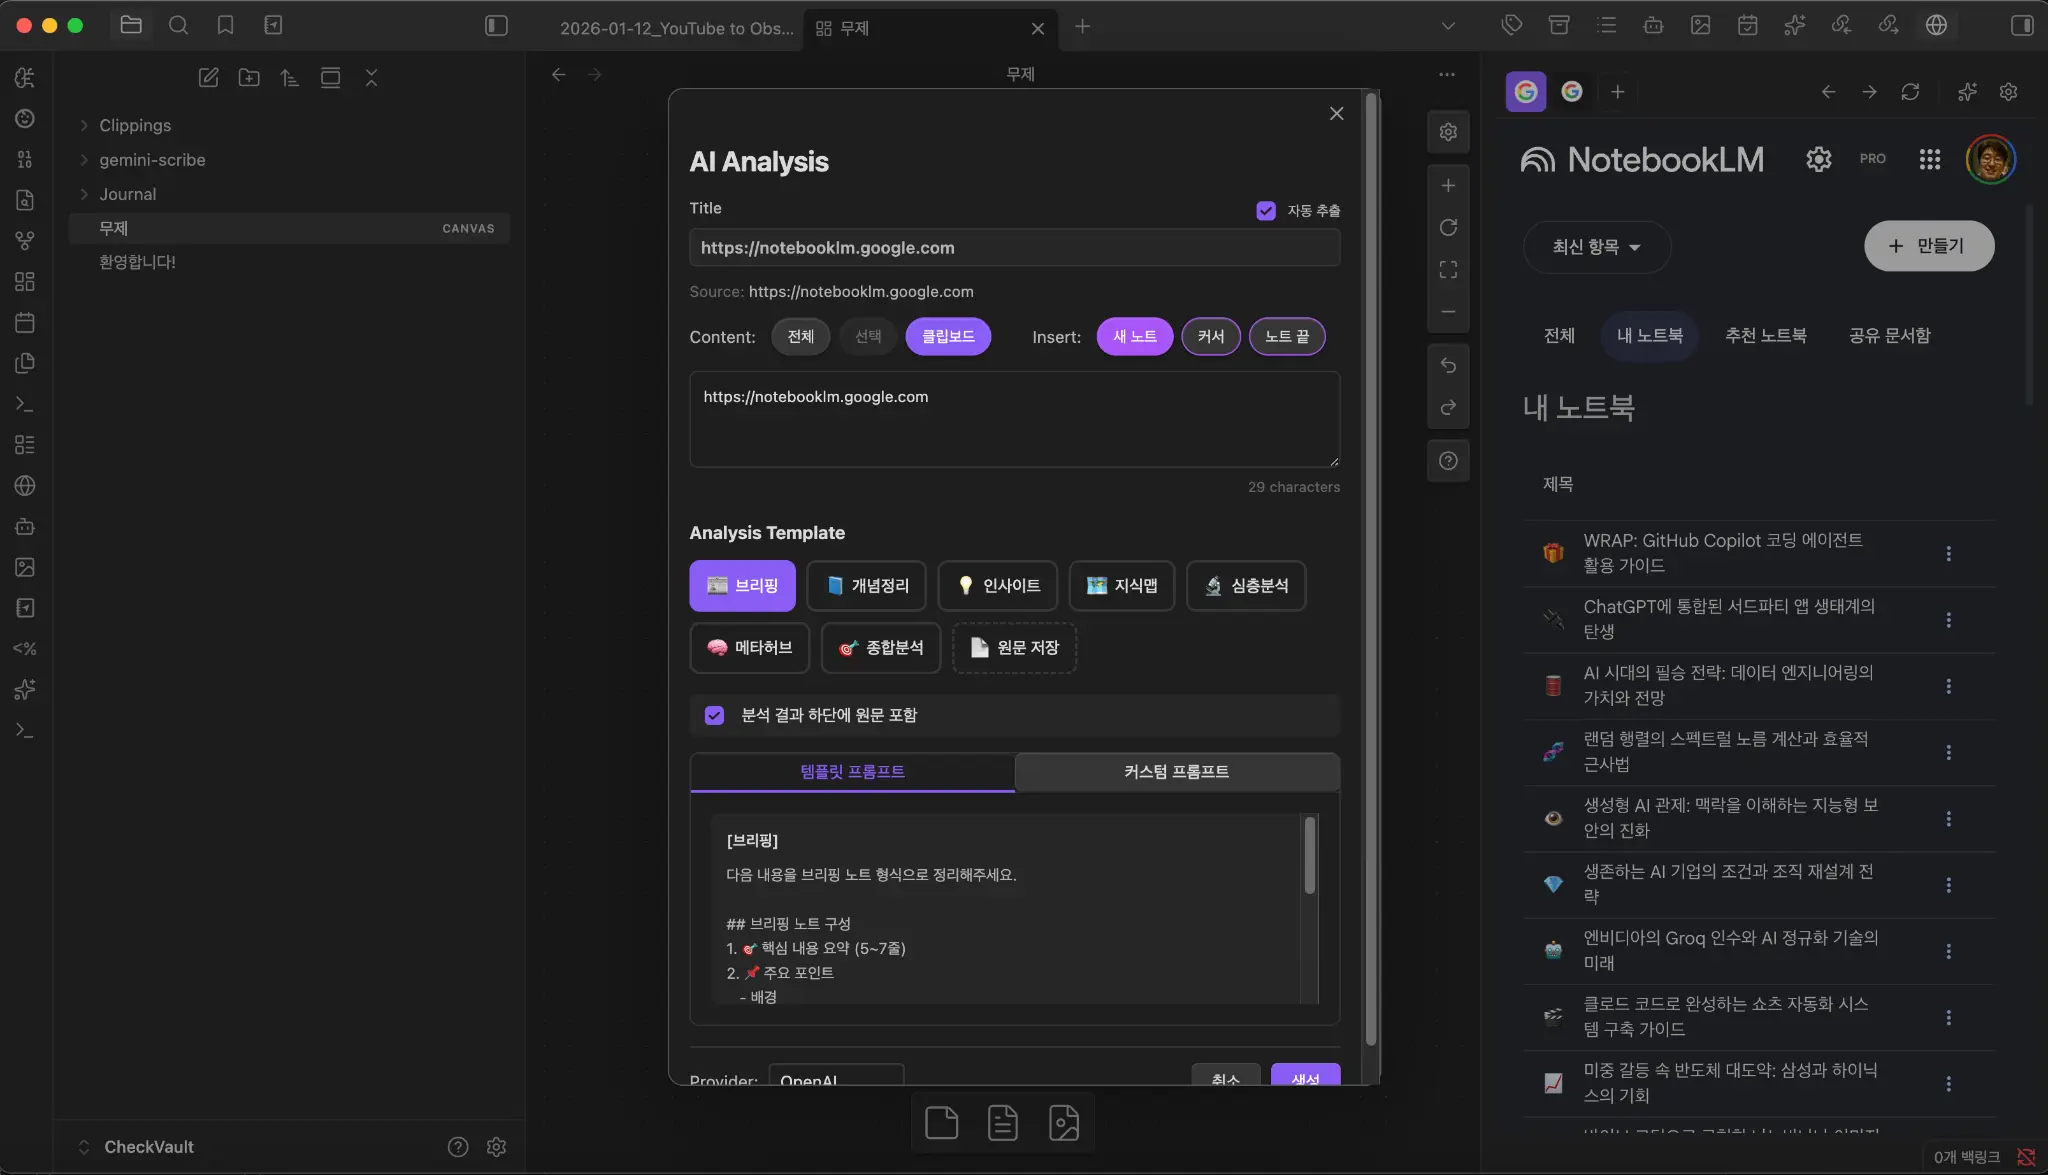Create a new folder in file explorer
The width and height of the screenshot is (2048, 1175).
coord(249,77)
